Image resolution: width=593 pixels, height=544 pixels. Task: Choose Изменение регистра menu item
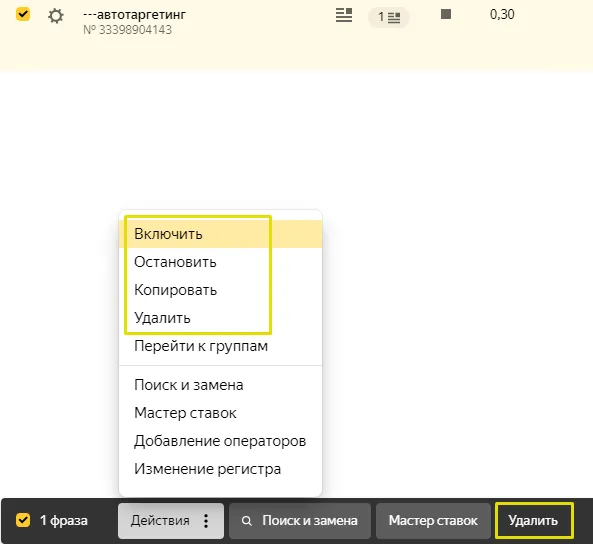click(220, 469)
